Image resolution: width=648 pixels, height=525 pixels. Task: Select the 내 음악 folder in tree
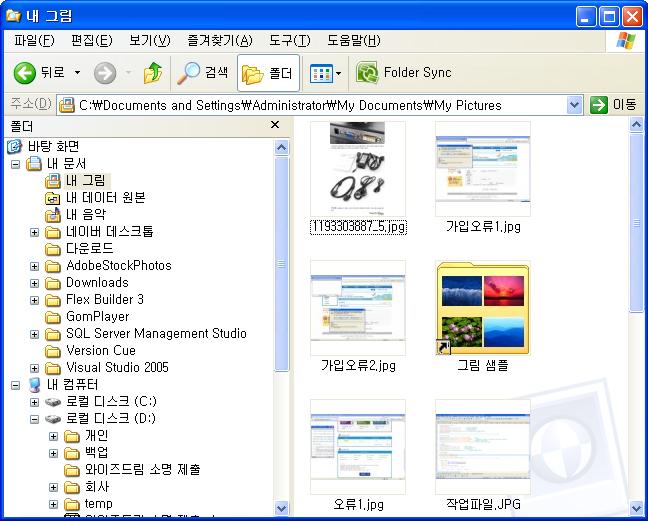[x=85, y=214]
